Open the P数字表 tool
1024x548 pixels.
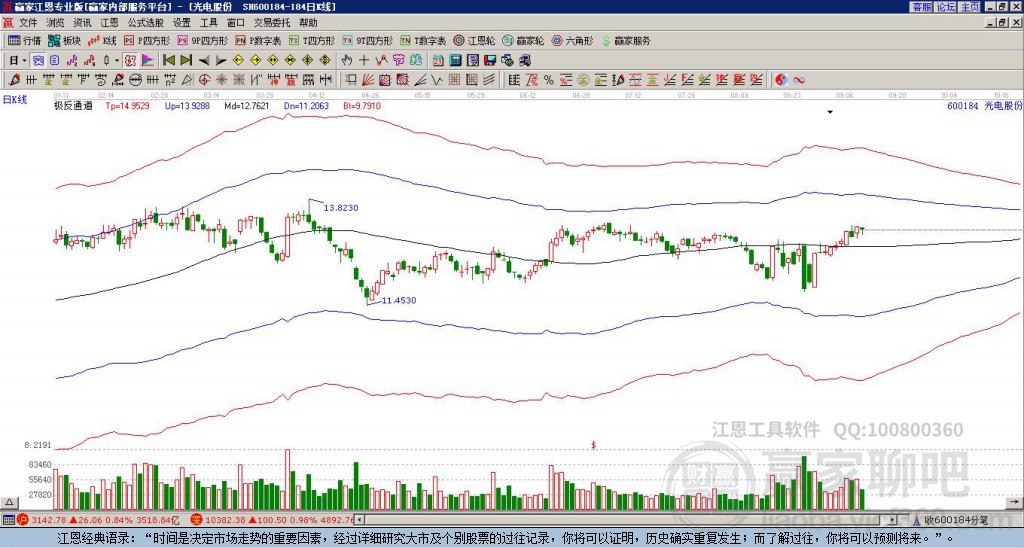259,40
